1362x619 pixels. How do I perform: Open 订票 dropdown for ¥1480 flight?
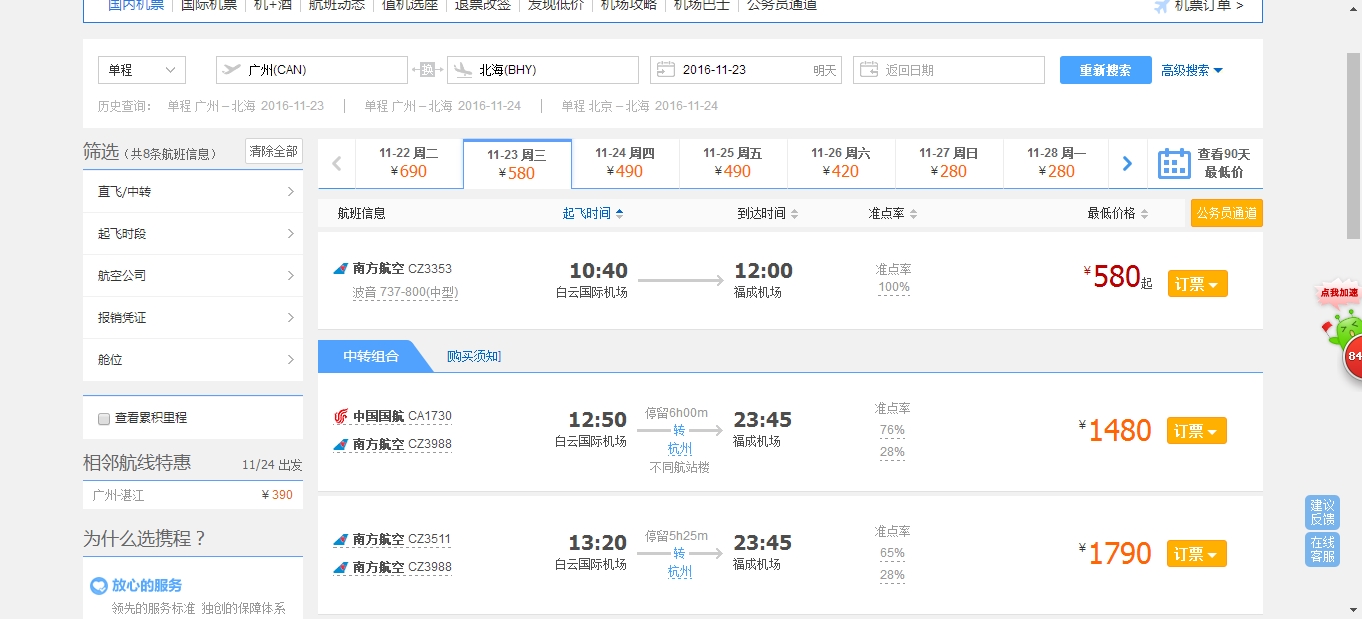point(1197,431)
